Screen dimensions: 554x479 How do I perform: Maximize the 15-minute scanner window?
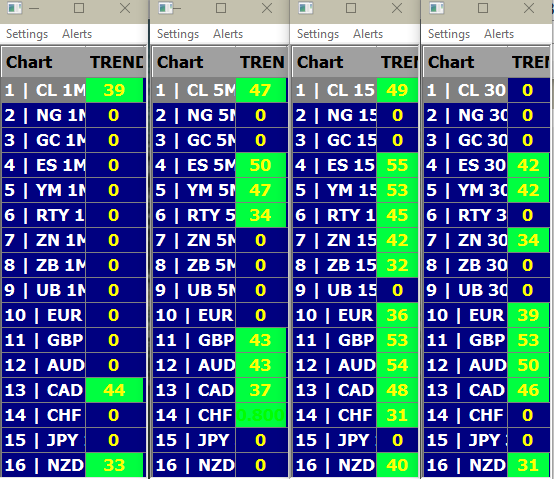click(x=351, y=8)
